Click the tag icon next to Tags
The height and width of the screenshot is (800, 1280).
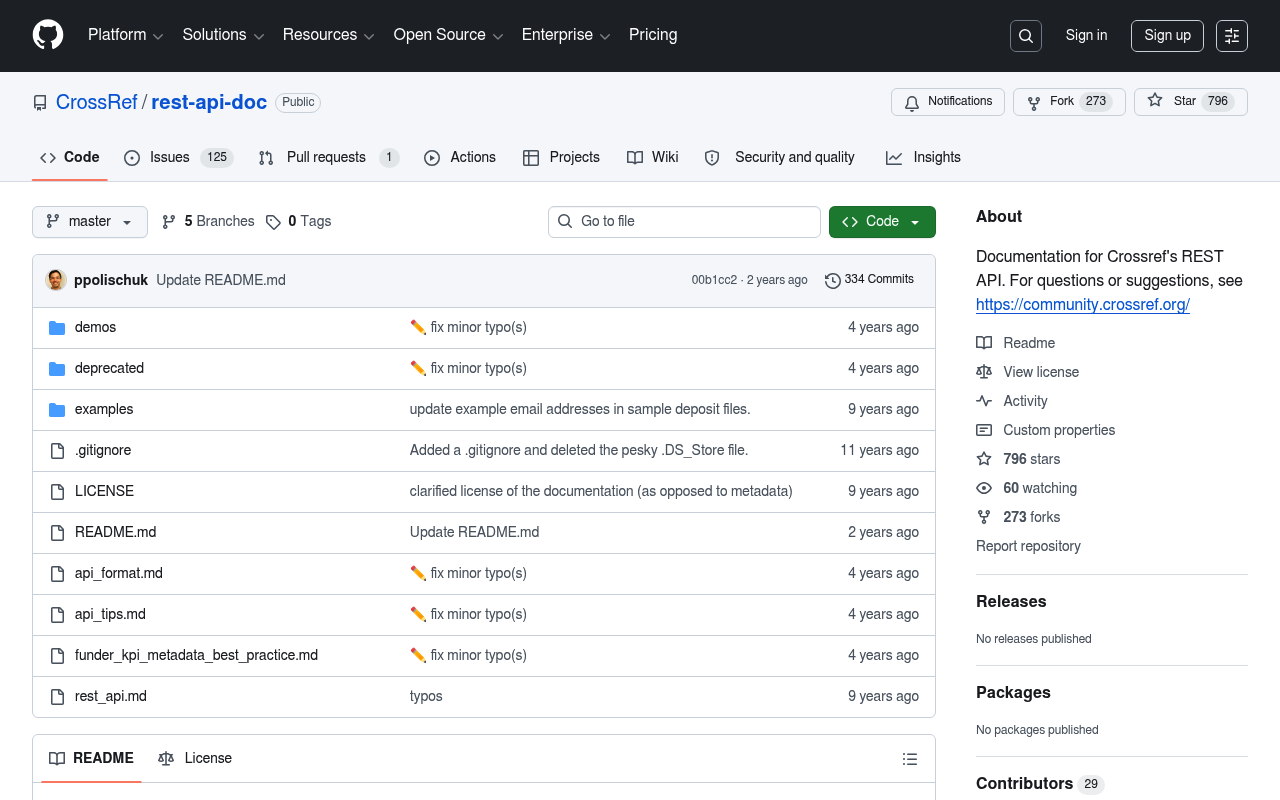coord(273,222)
